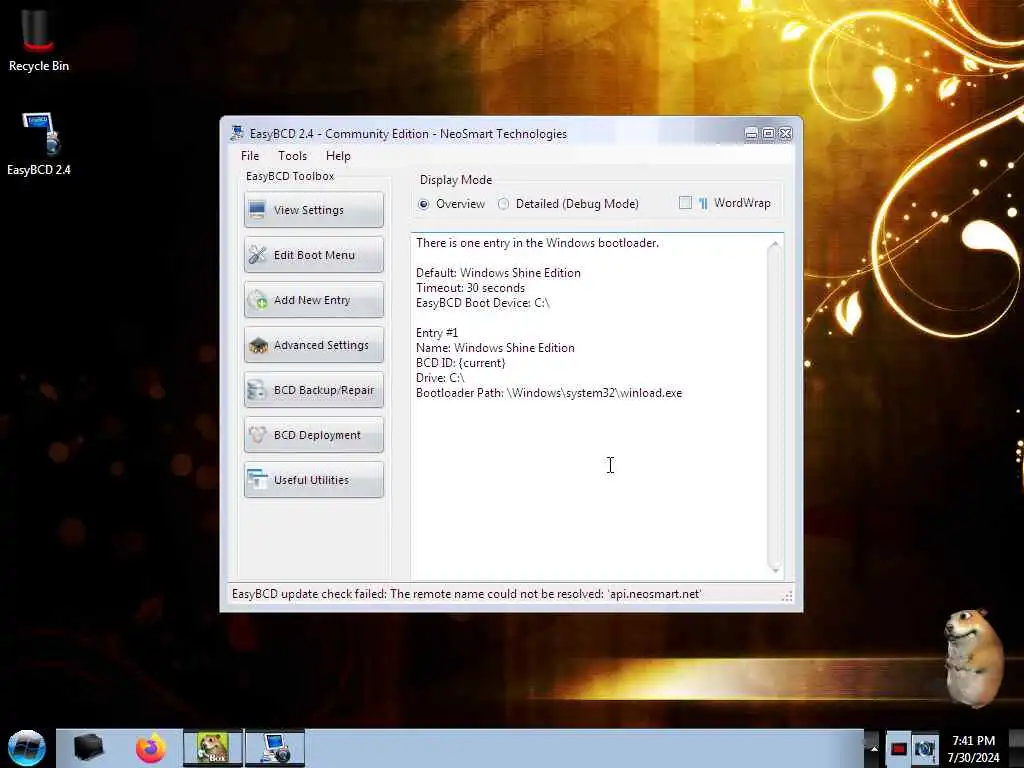Minimize the EasyBCD window
Screen dimensions: 1024x768
pos(752,133)
